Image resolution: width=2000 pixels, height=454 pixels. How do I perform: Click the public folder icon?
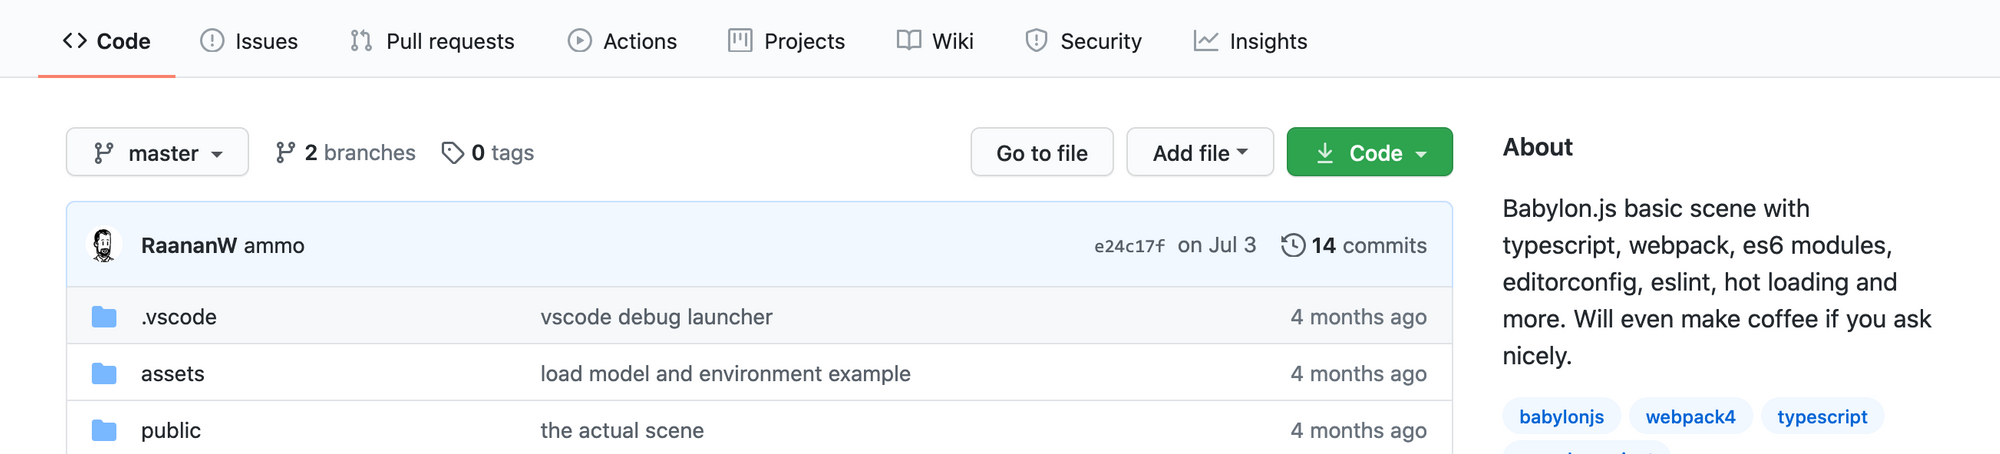104,431
